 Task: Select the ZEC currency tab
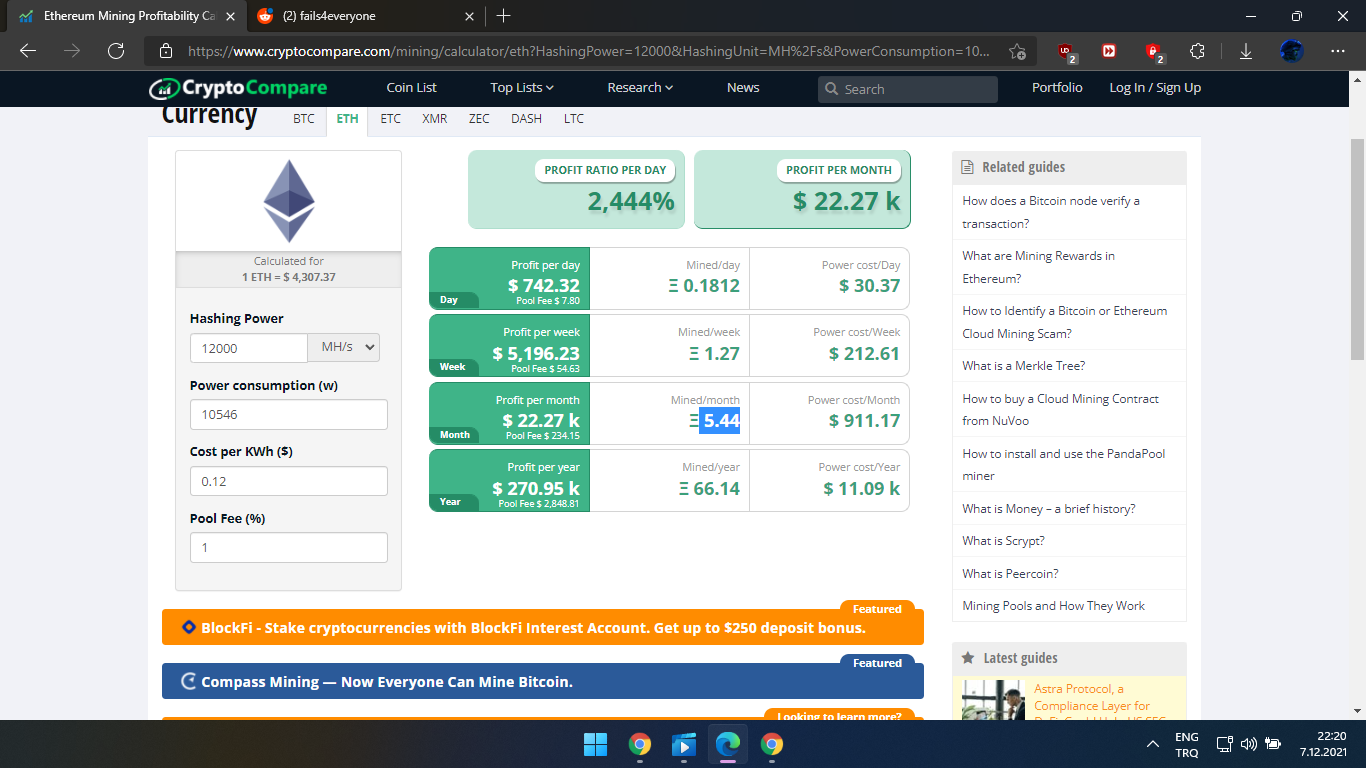[x=479, y=118]
